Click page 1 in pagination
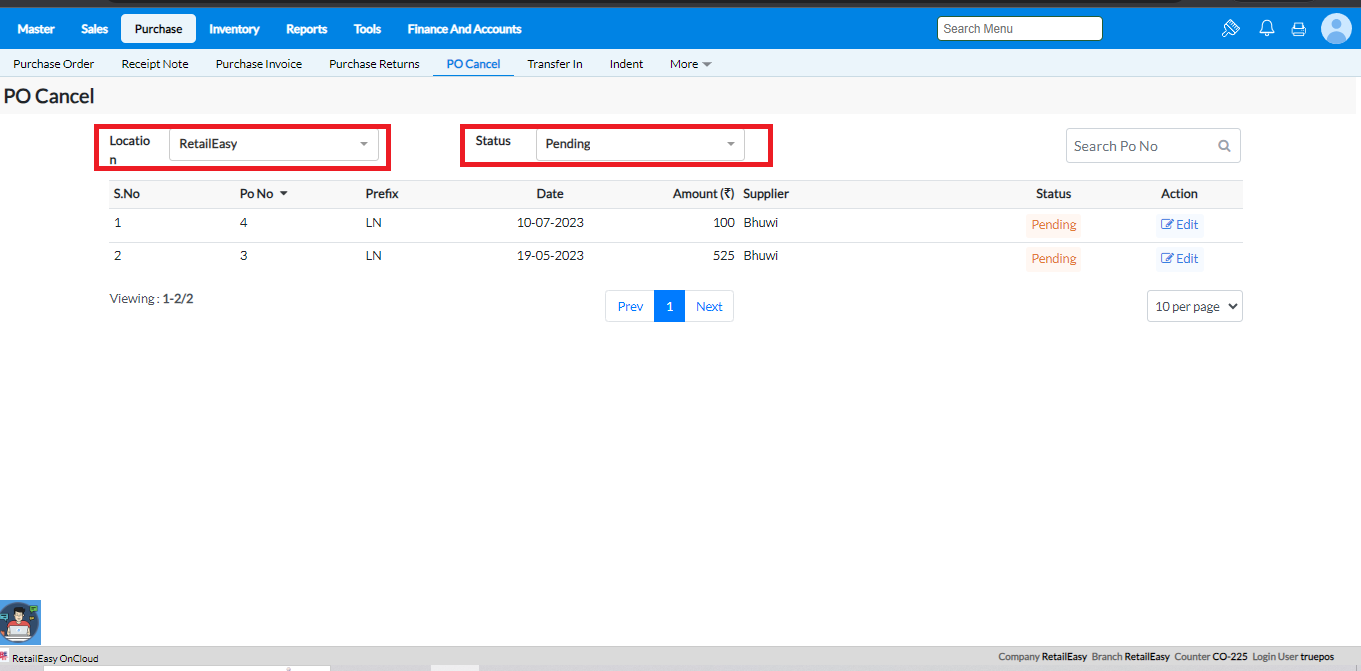The image size is (1361, 671). point(669,306)
